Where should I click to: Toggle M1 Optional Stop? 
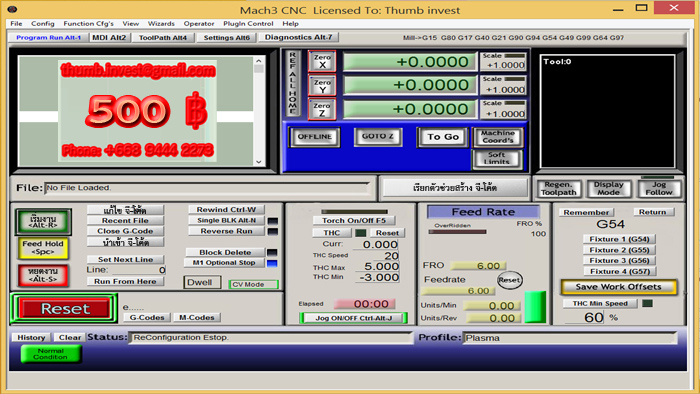(224, 263)
